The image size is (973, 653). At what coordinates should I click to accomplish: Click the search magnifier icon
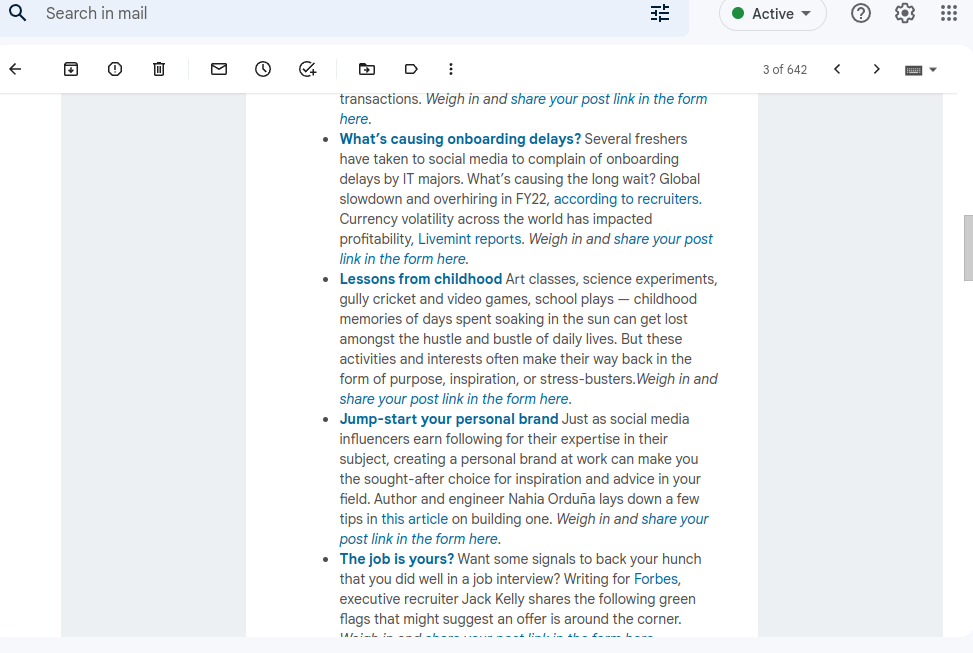[x=18, y=13]
